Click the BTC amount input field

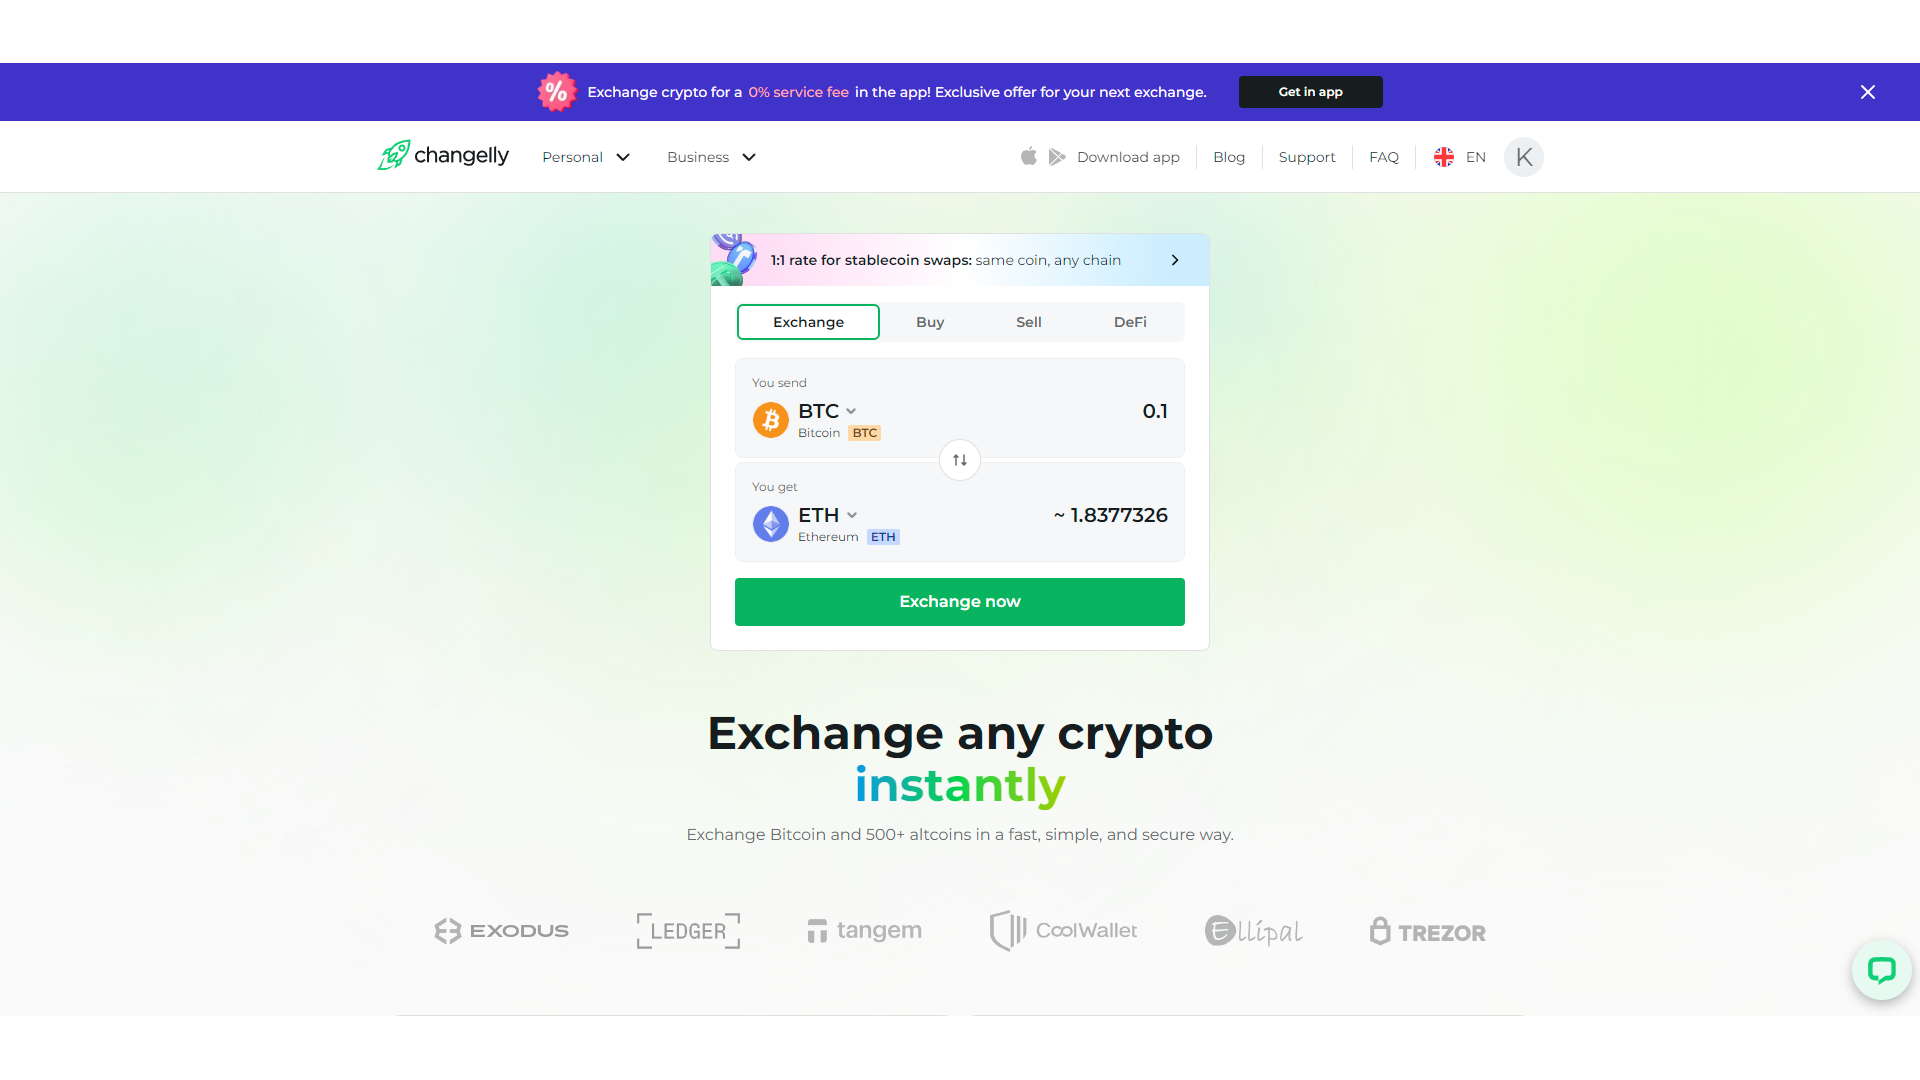[x=1155, y=410]
